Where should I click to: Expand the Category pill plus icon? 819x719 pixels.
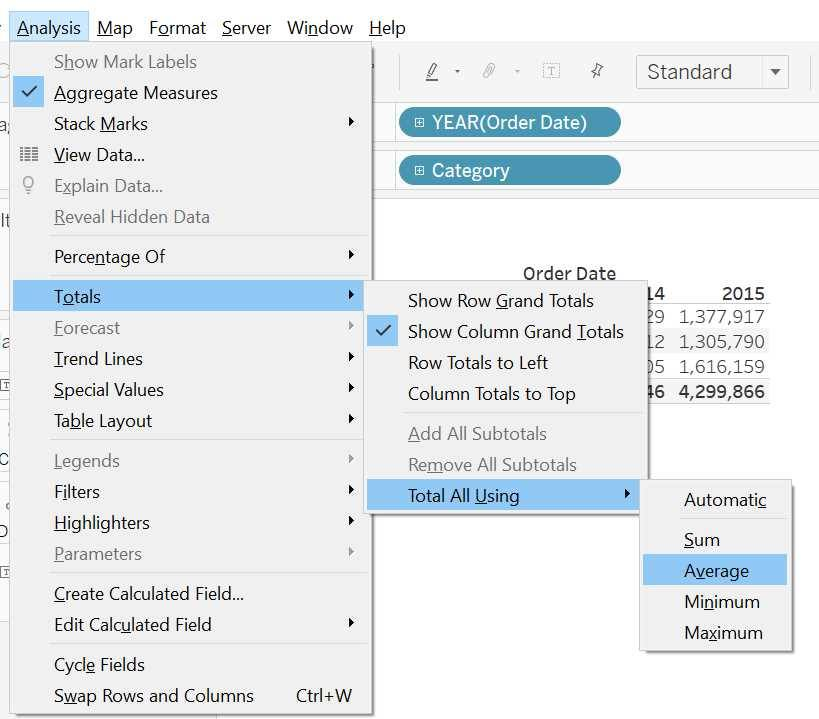tap(419, 171)
